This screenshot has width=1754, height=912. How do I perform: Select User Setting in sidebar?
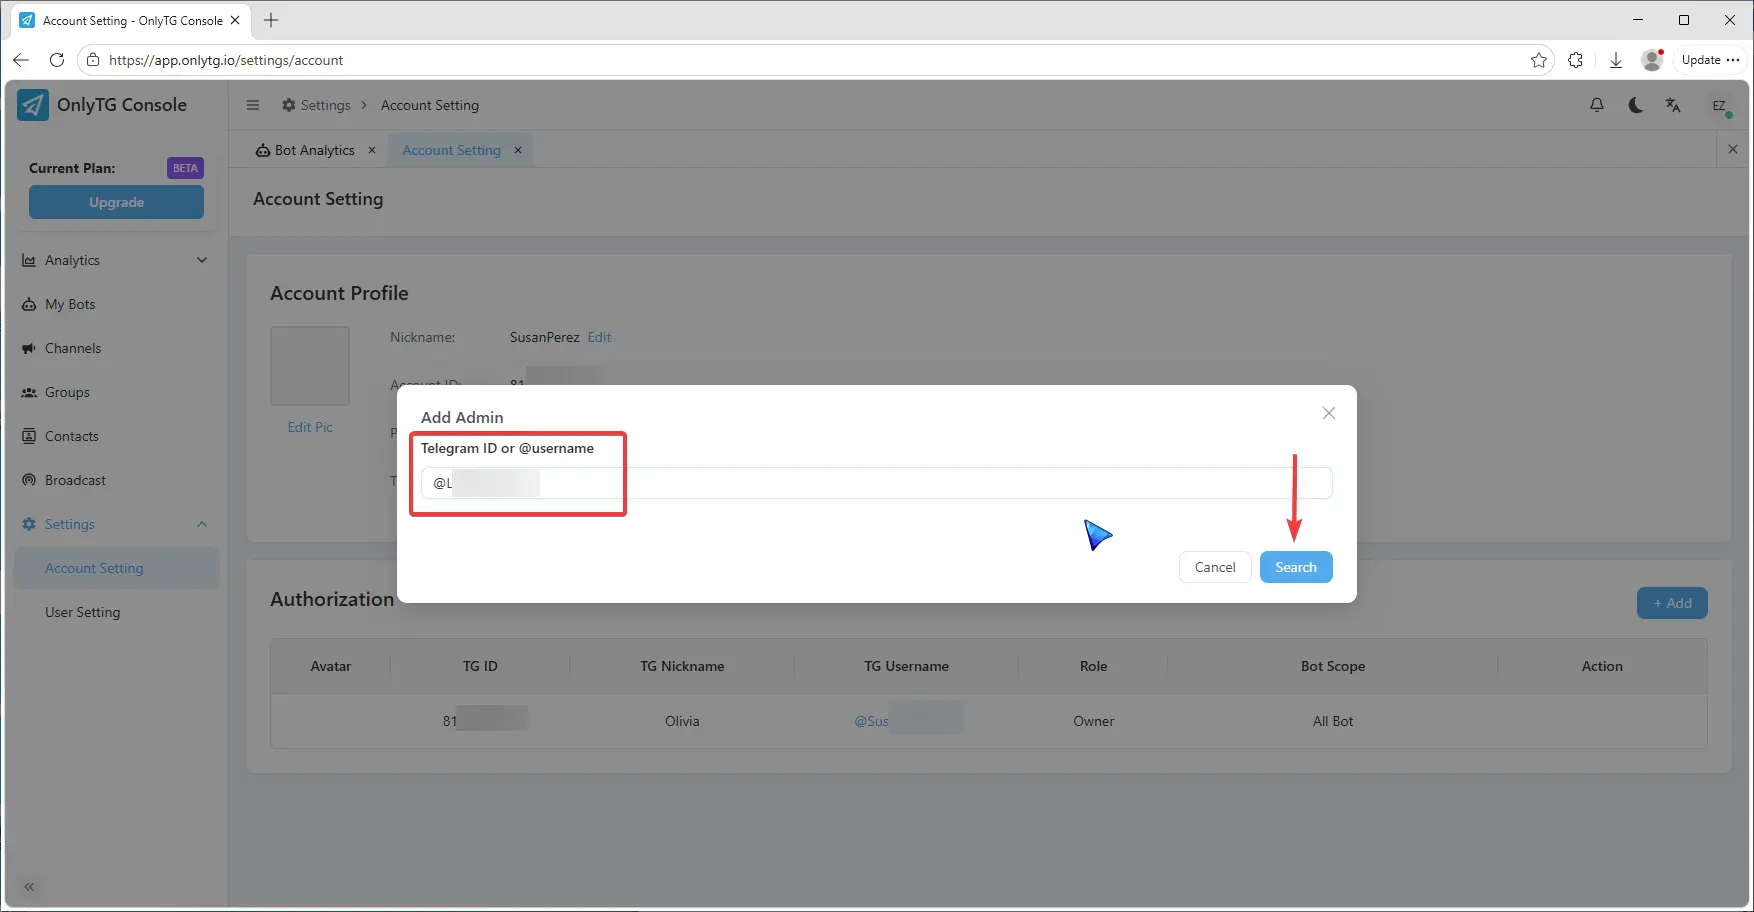(x=82, y=612)
